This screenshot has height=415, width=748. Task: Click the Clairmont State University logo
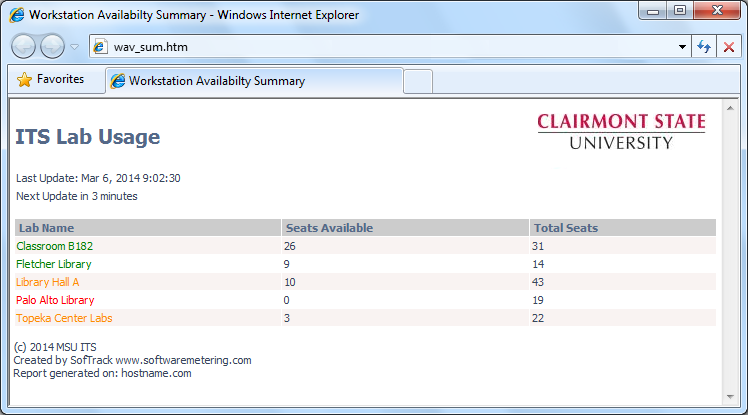pyautogui.click(x=621, y=131)
